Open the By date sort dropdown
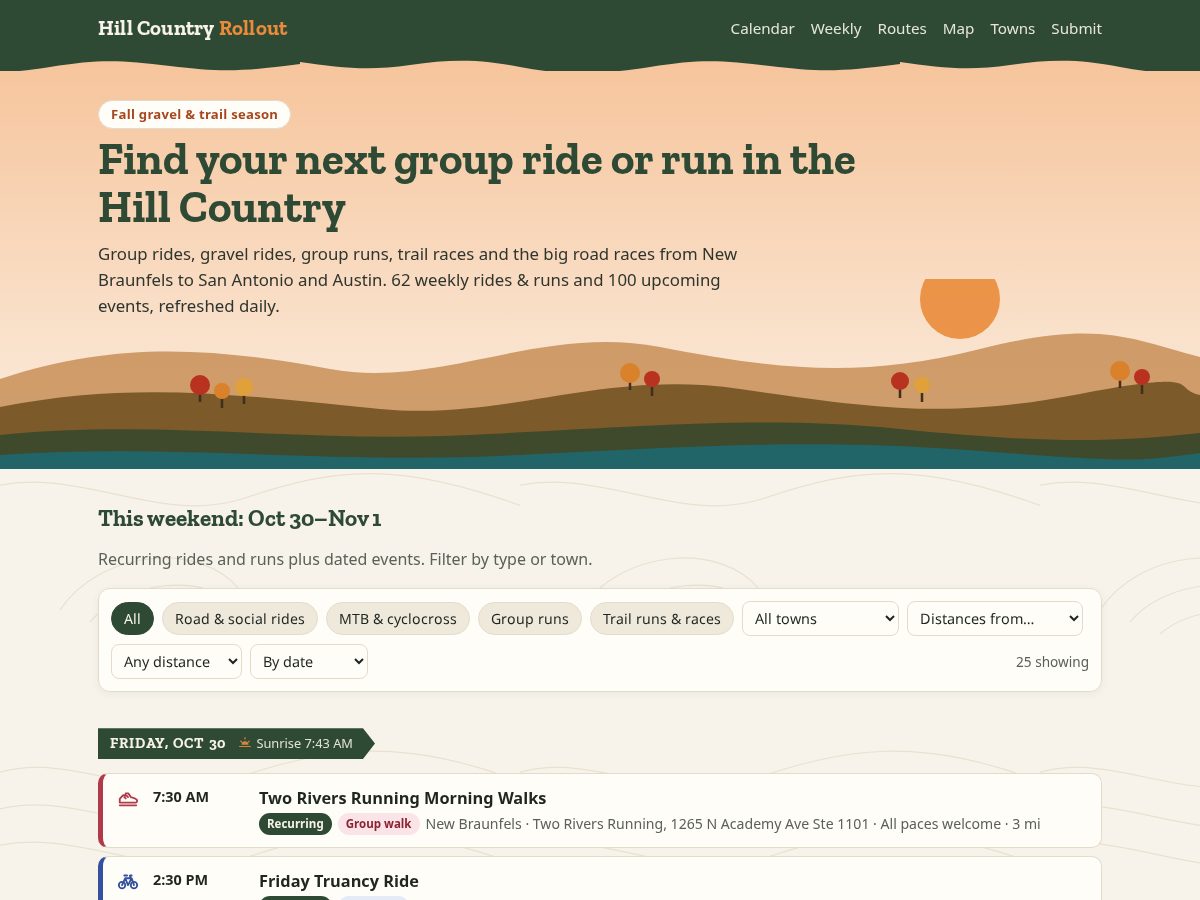The image size is (1200, 900). click(309, 662)
